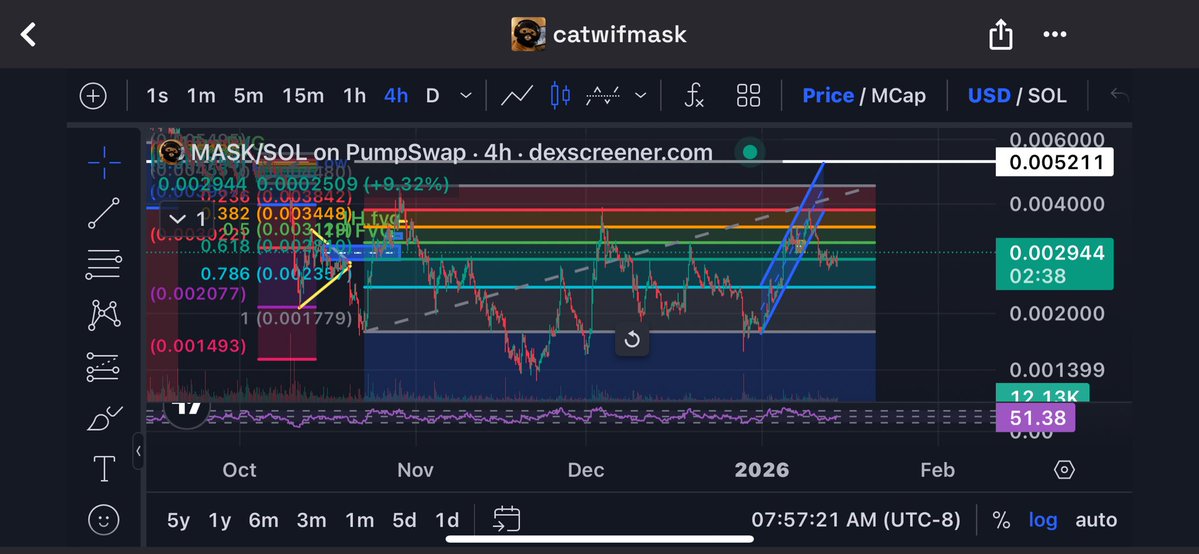Select the 1s timeframe

157,96
